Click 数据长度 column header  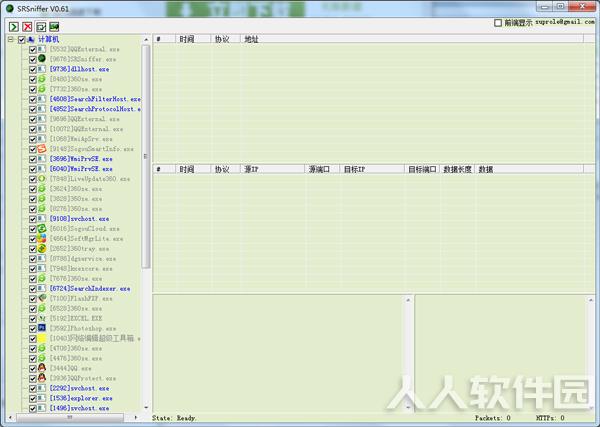tap(457, 169)
